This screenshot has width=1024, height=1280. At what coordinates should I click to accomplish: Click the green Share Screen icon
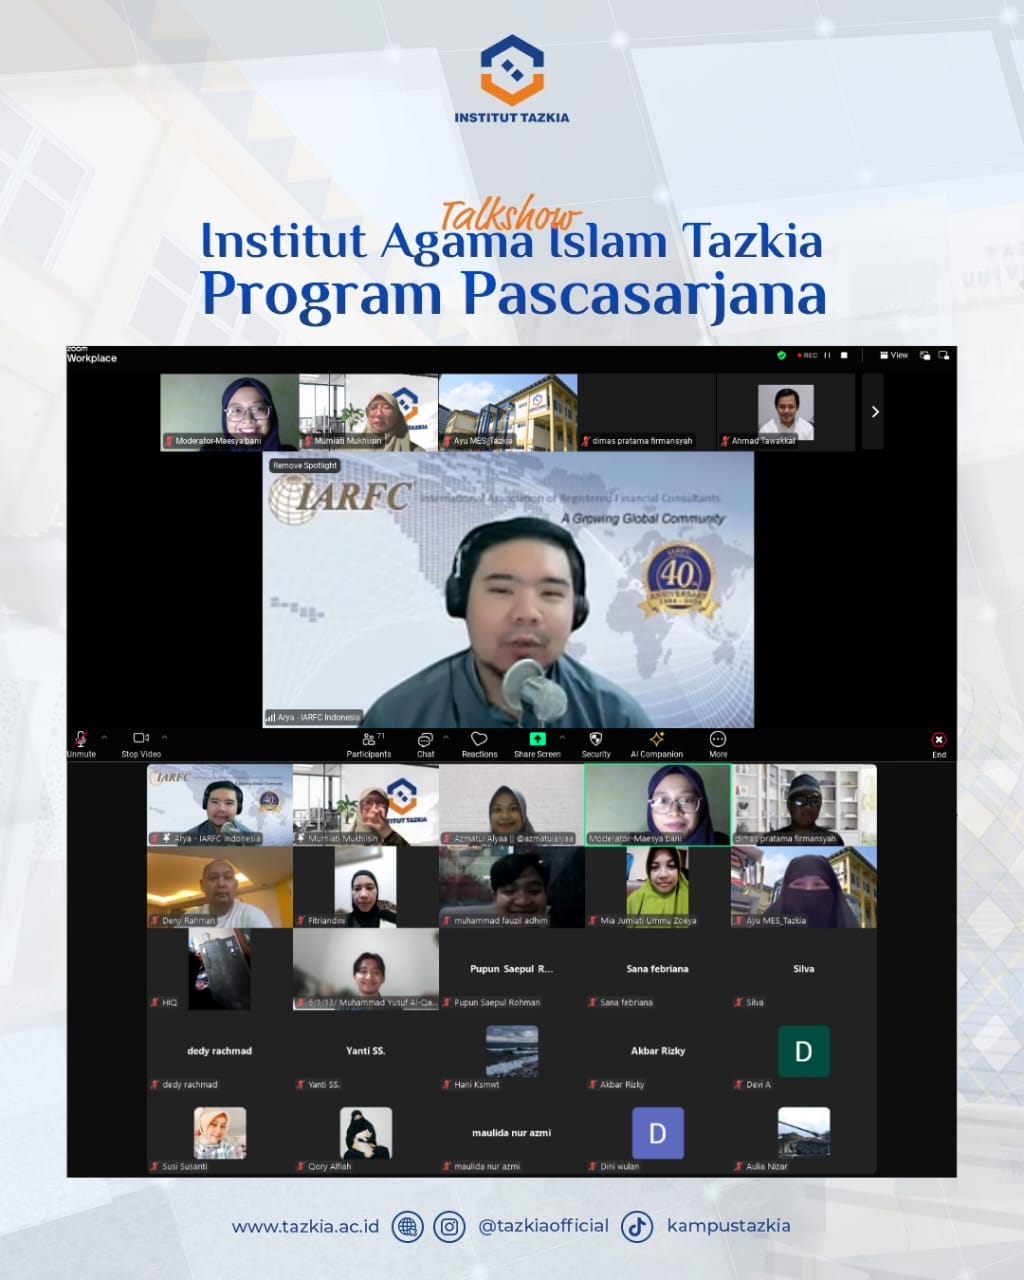[x=537, y=739]
